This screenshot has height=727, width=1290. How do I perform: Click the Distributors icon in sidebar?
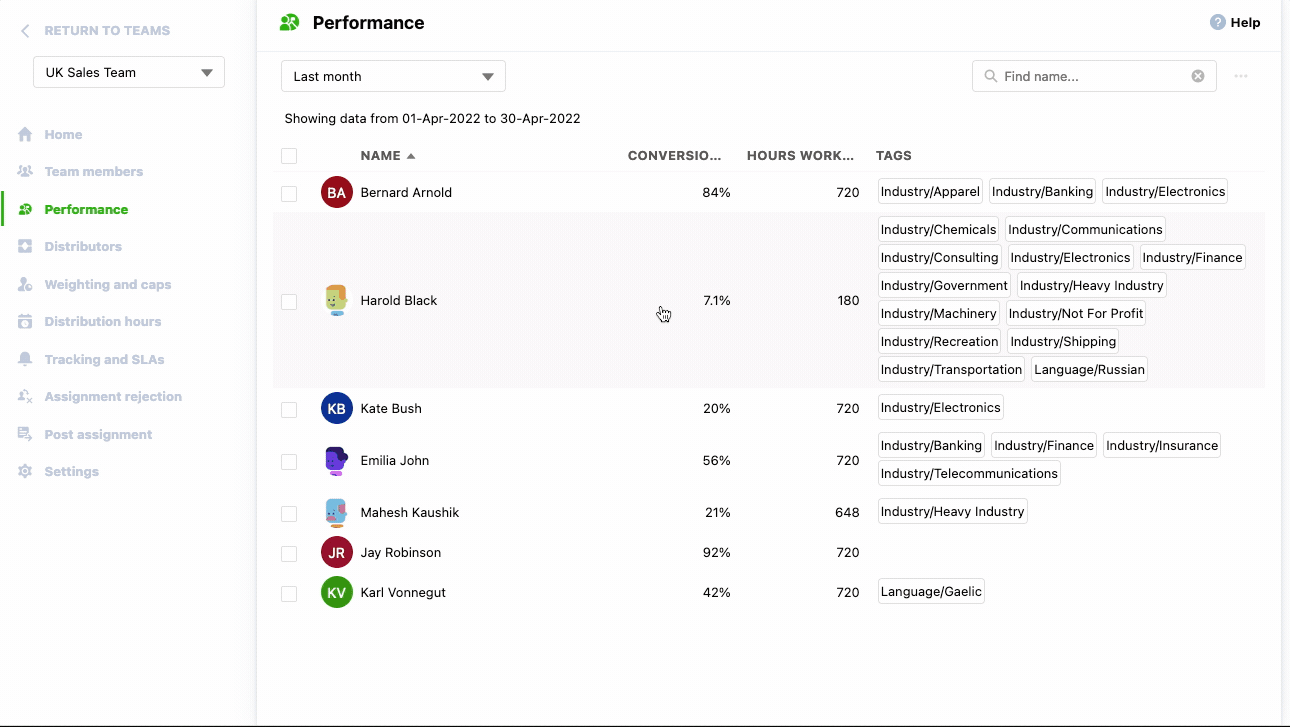coord(25,247)
